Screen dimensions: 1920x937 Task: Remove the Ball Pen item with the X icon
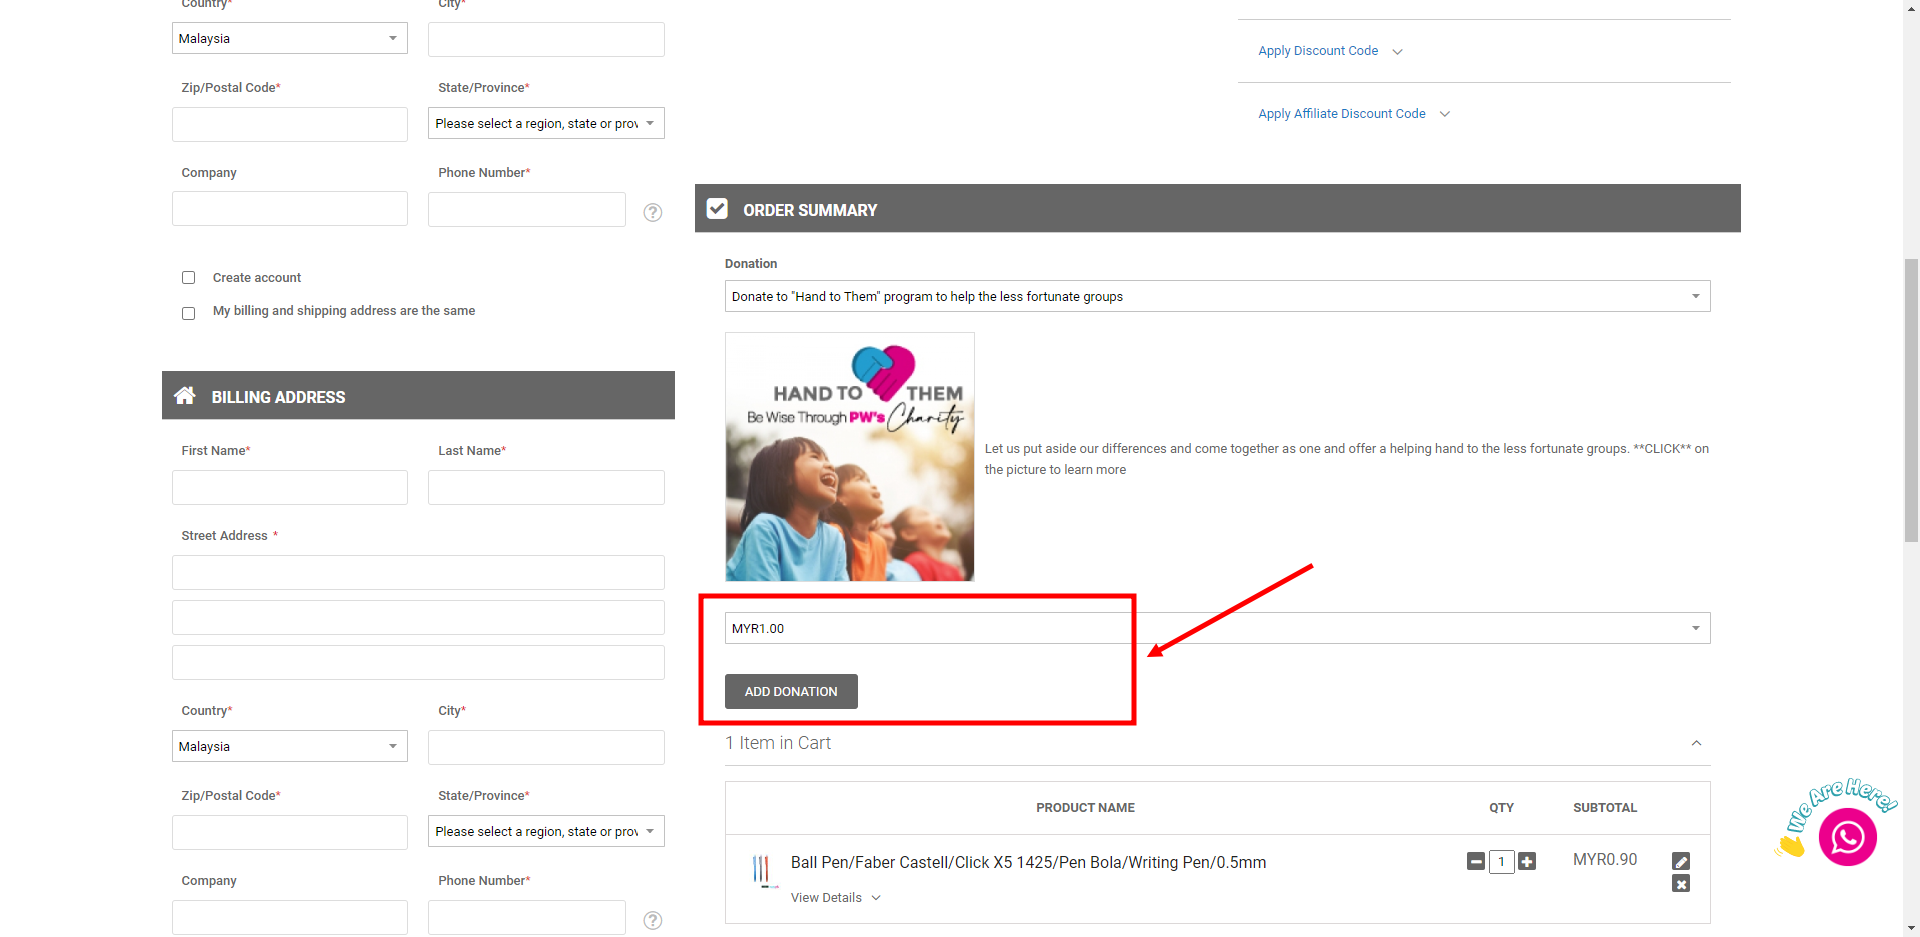click(1681, 884)
